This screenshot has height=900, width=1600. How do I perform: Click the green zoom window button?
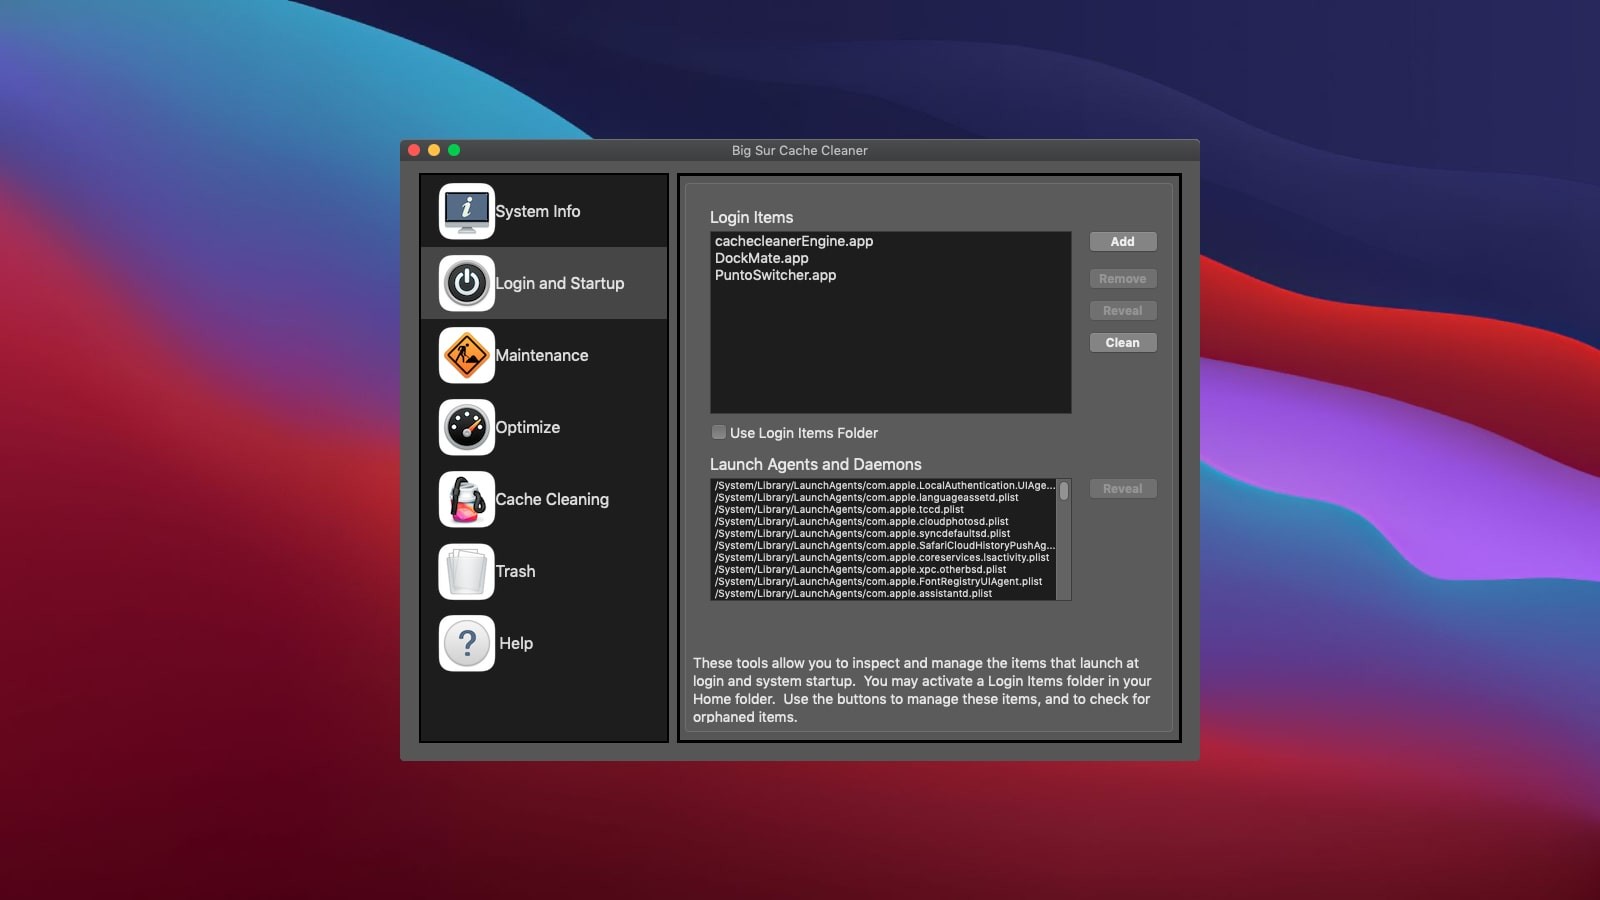[454, 150]
